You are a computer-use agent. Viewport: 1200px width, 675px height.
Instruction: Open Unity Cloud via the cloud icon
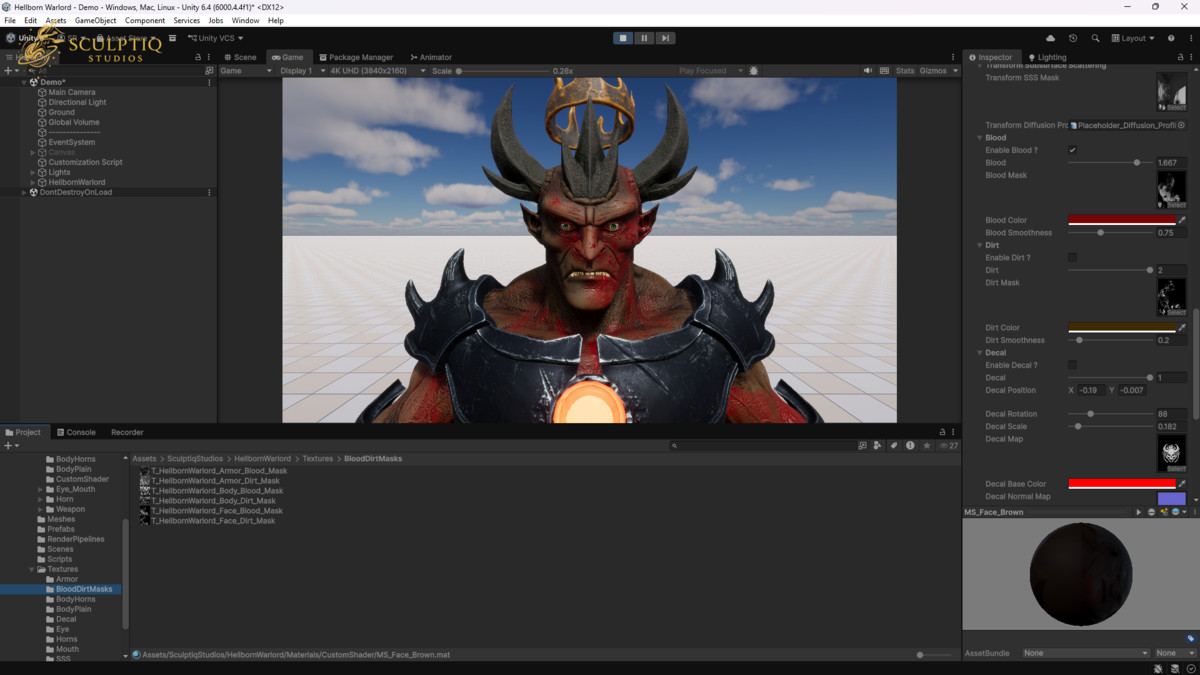[1050, 38]
